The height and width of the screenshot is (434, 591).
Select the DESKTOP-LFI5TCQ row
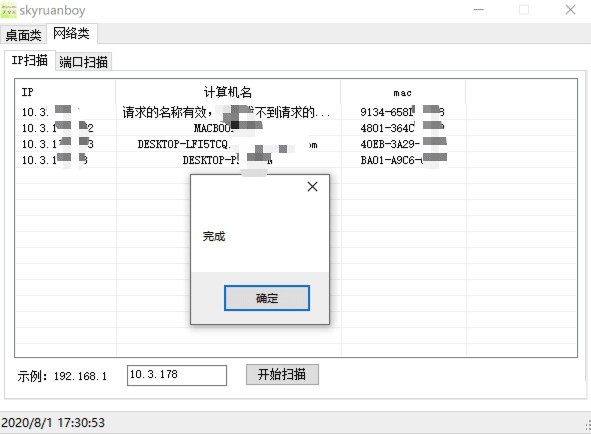click(296, 144)
